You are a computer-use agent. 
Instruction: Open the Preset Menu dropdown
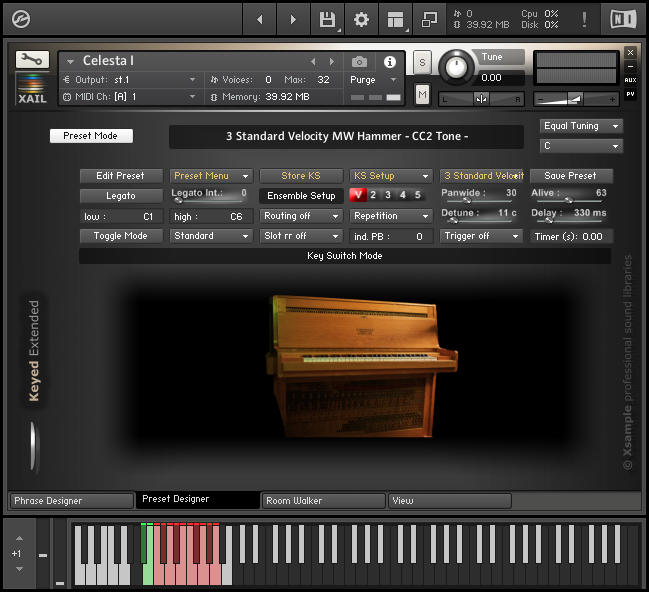pos(211,176)
